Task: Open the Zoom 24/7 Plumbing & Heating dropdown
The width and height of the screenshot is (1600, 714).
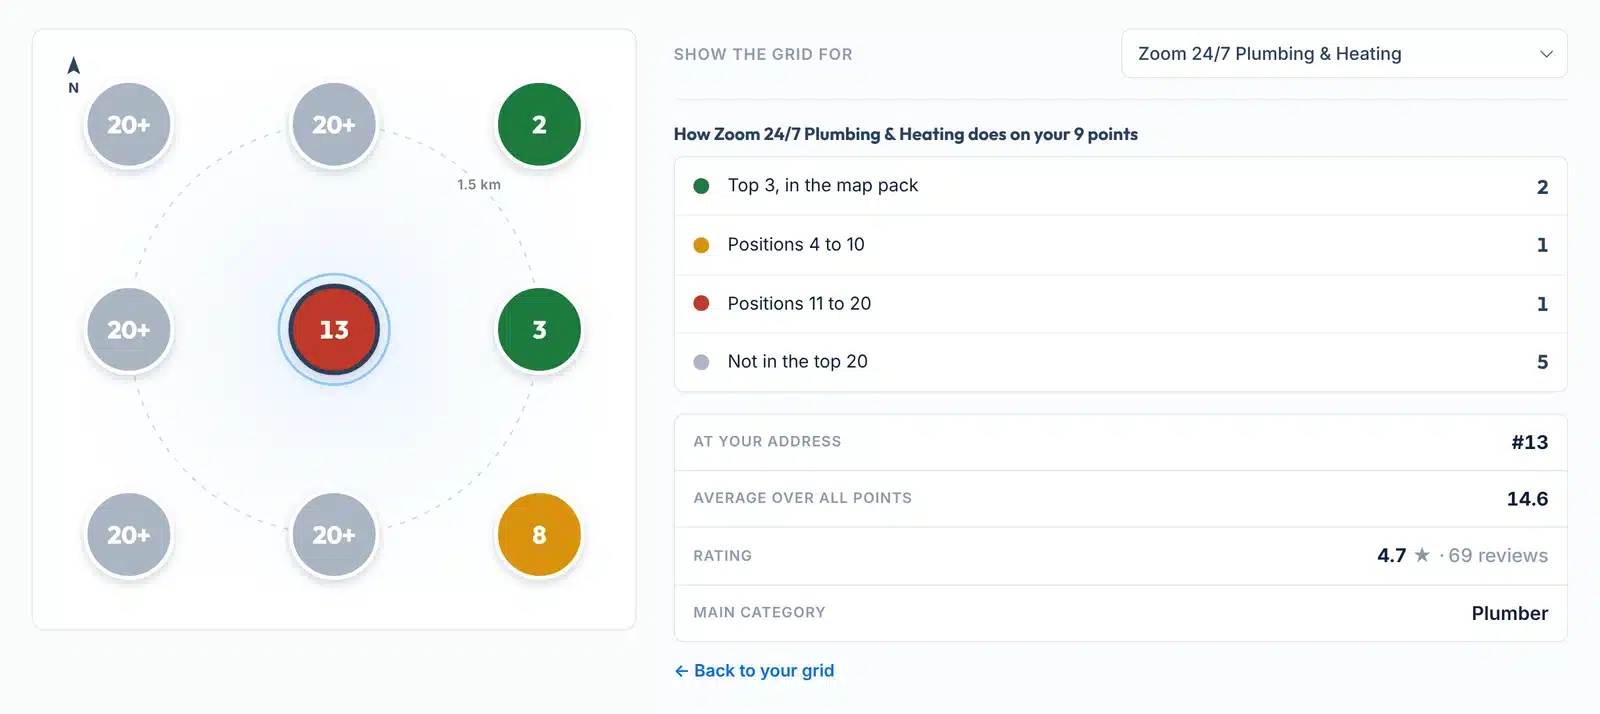Action: tap(1344, 54)
